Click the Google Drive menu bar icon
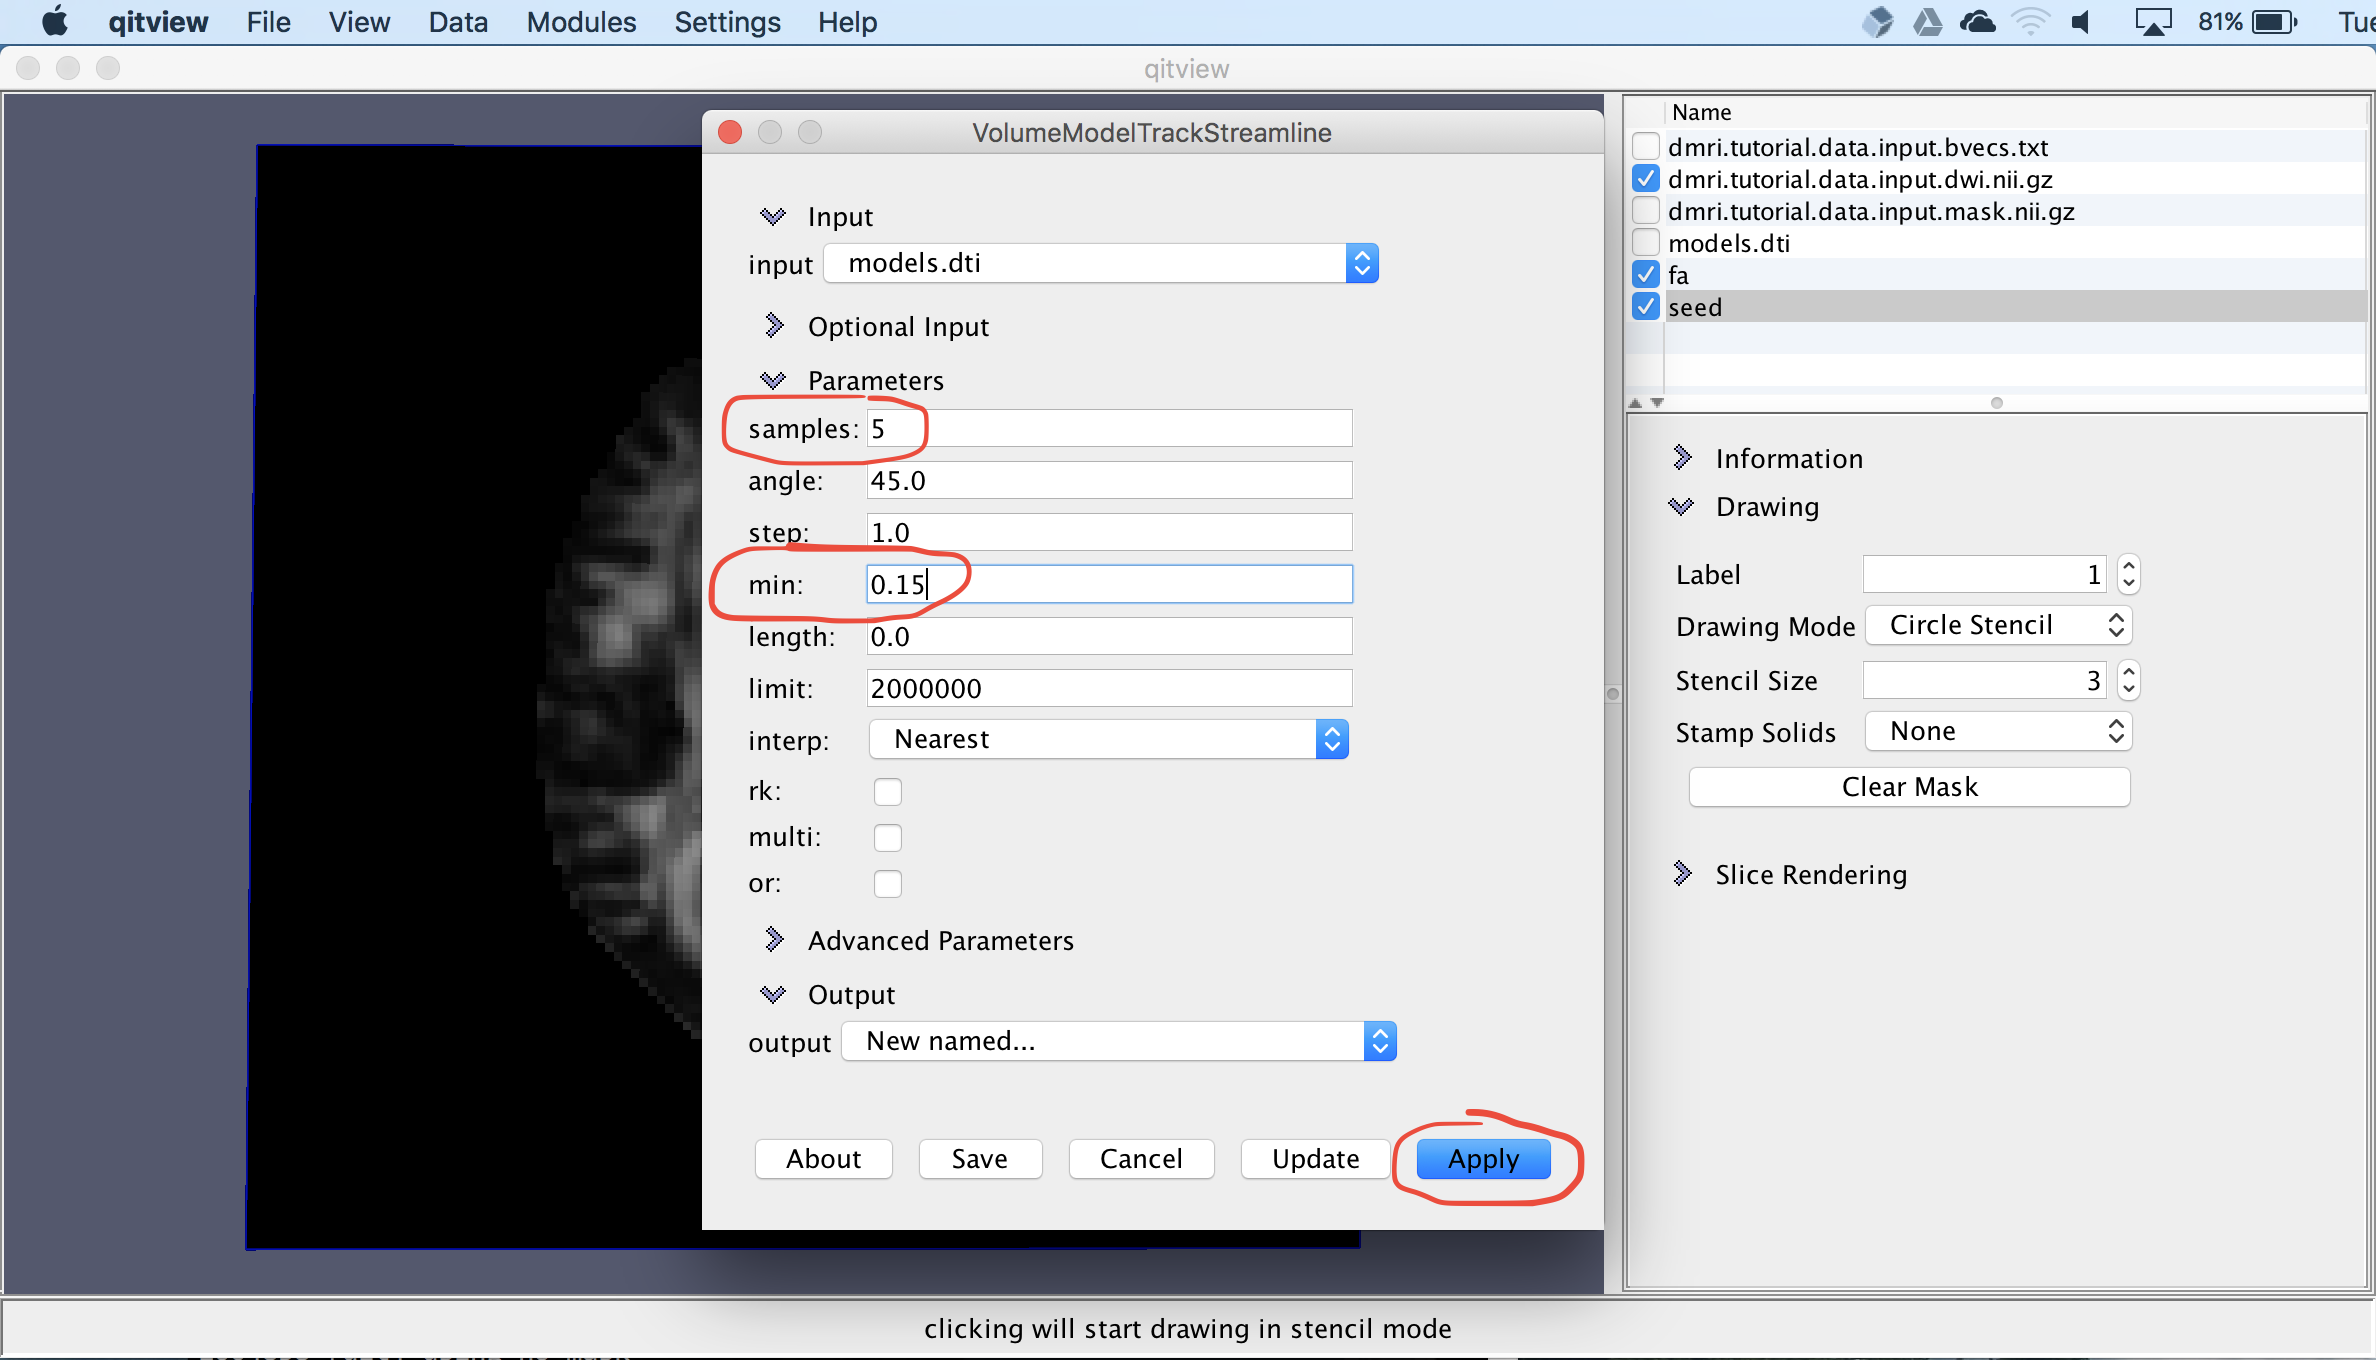Image resolution: width=2376 pixels, height=1360 pixels. pos(1927,21)
